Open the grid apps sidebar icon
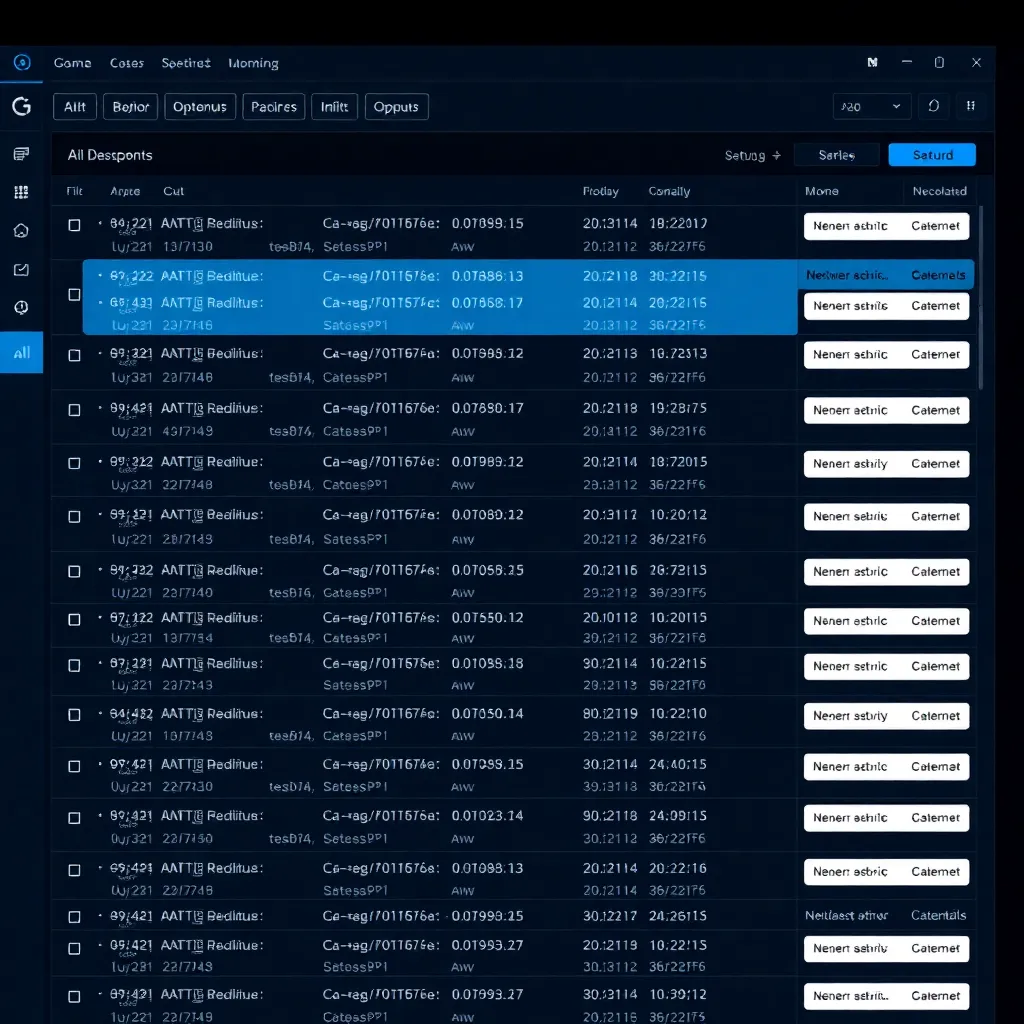The width and height of the screenshot is (1024, 1024). click(21, 192)
